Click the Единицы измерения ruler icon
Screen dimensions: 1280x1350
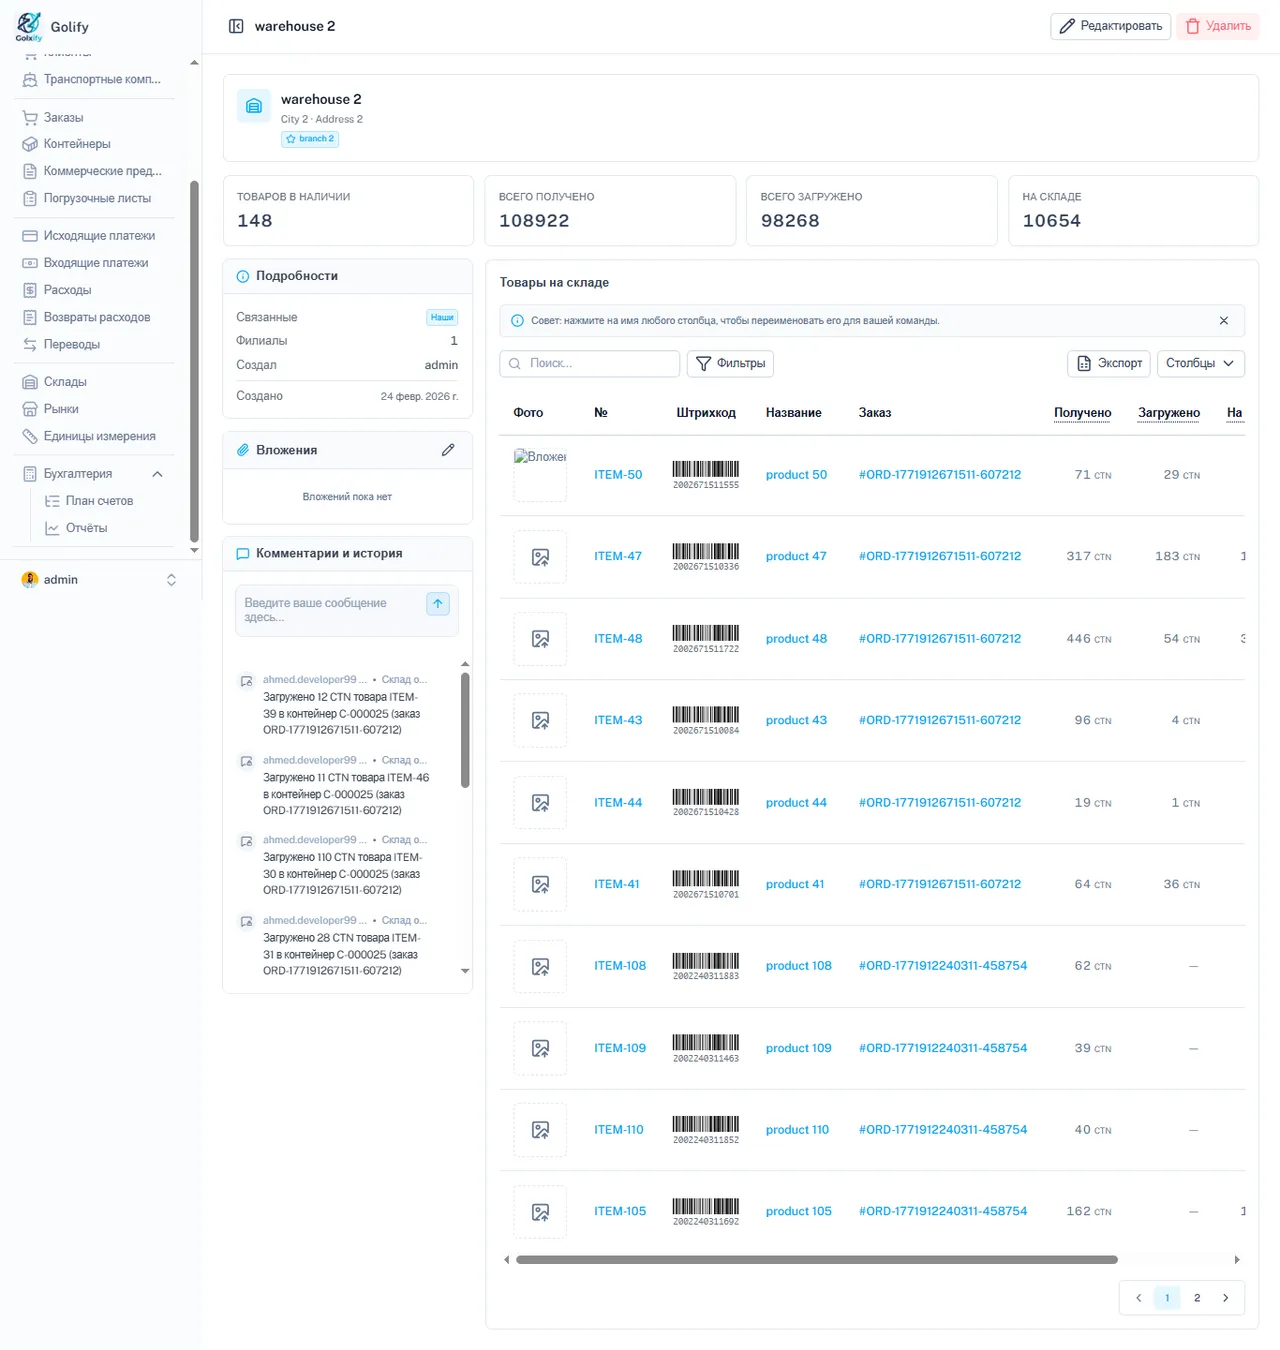[x=30, y=436]
